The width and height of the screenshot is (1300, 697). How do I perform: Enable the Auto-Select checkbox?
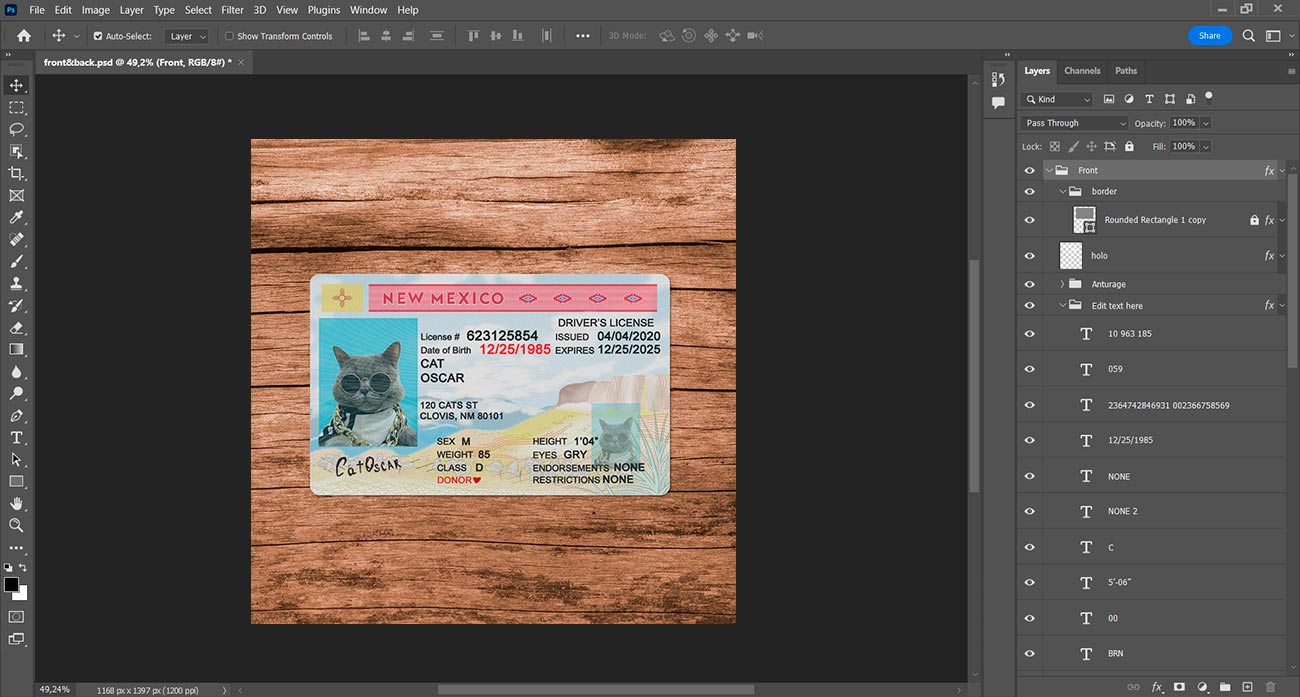(x=98, y=36)
